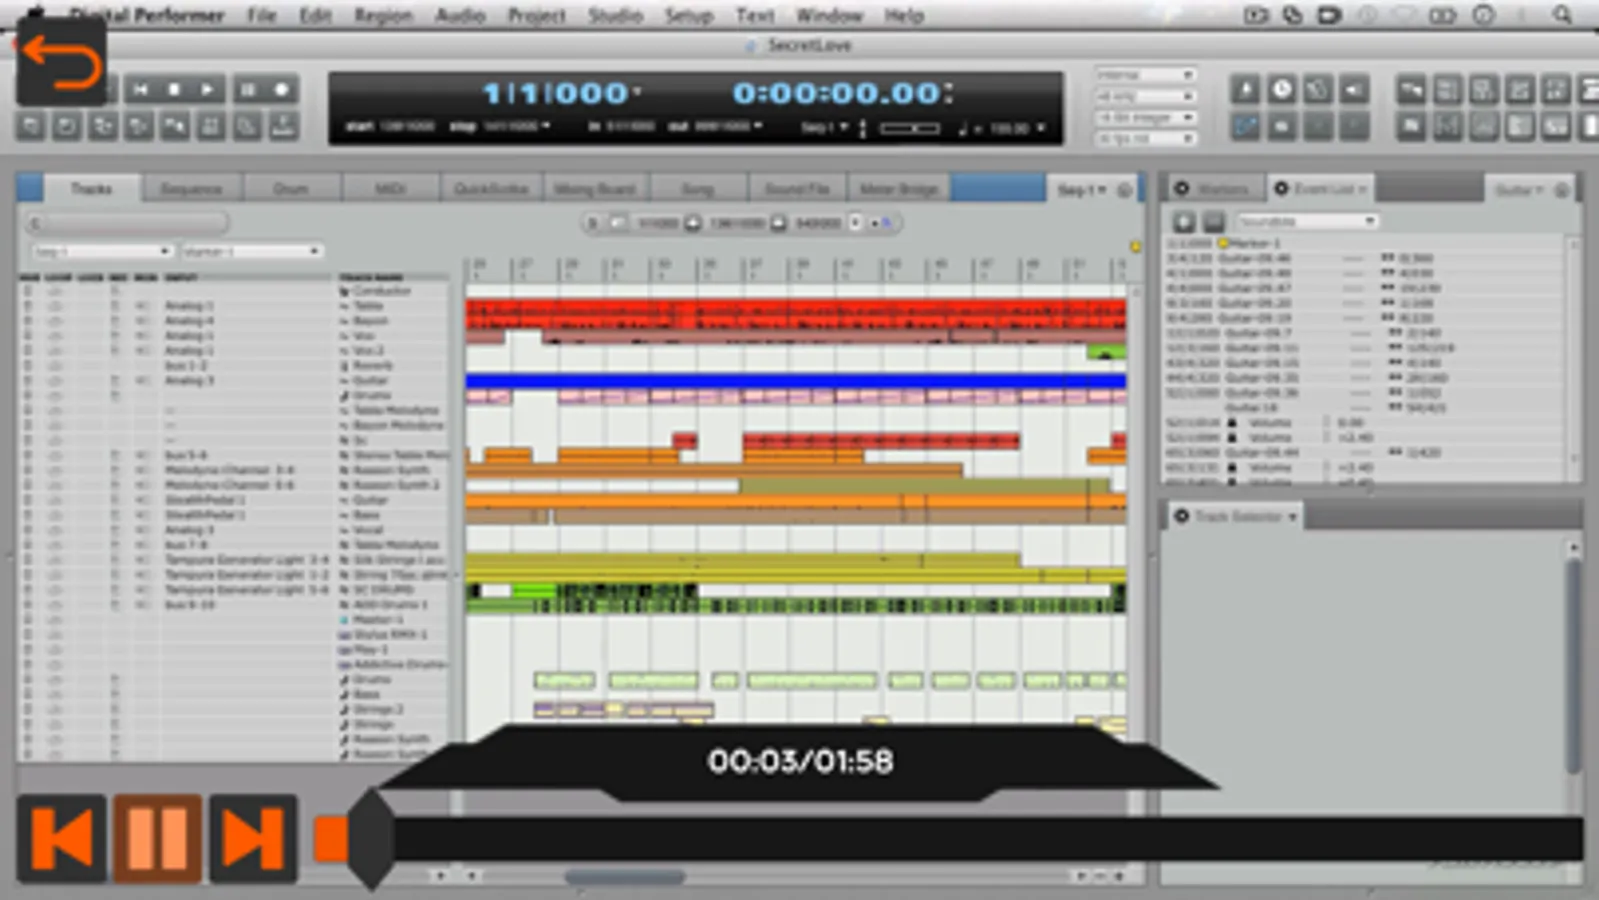Click the gear icon on Markers tab
Screen dimensions: 1599x900
pos(1182,188)
